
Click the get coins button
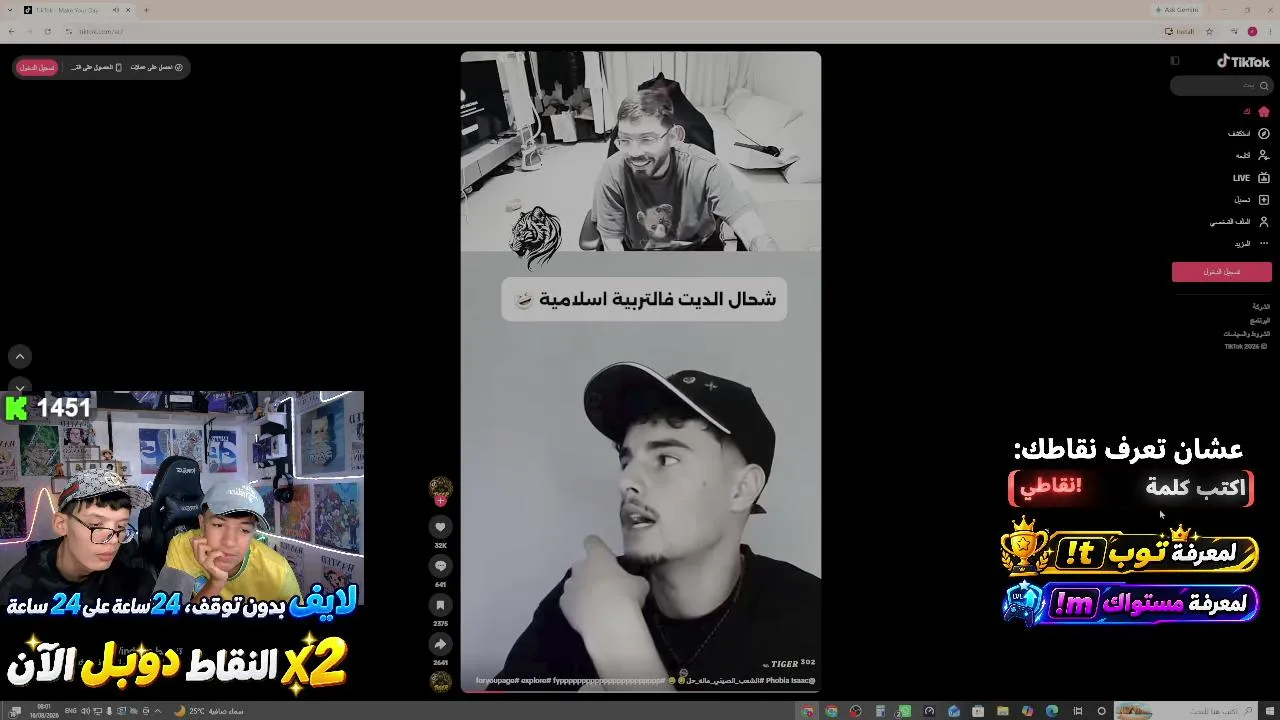click(157, 67)
